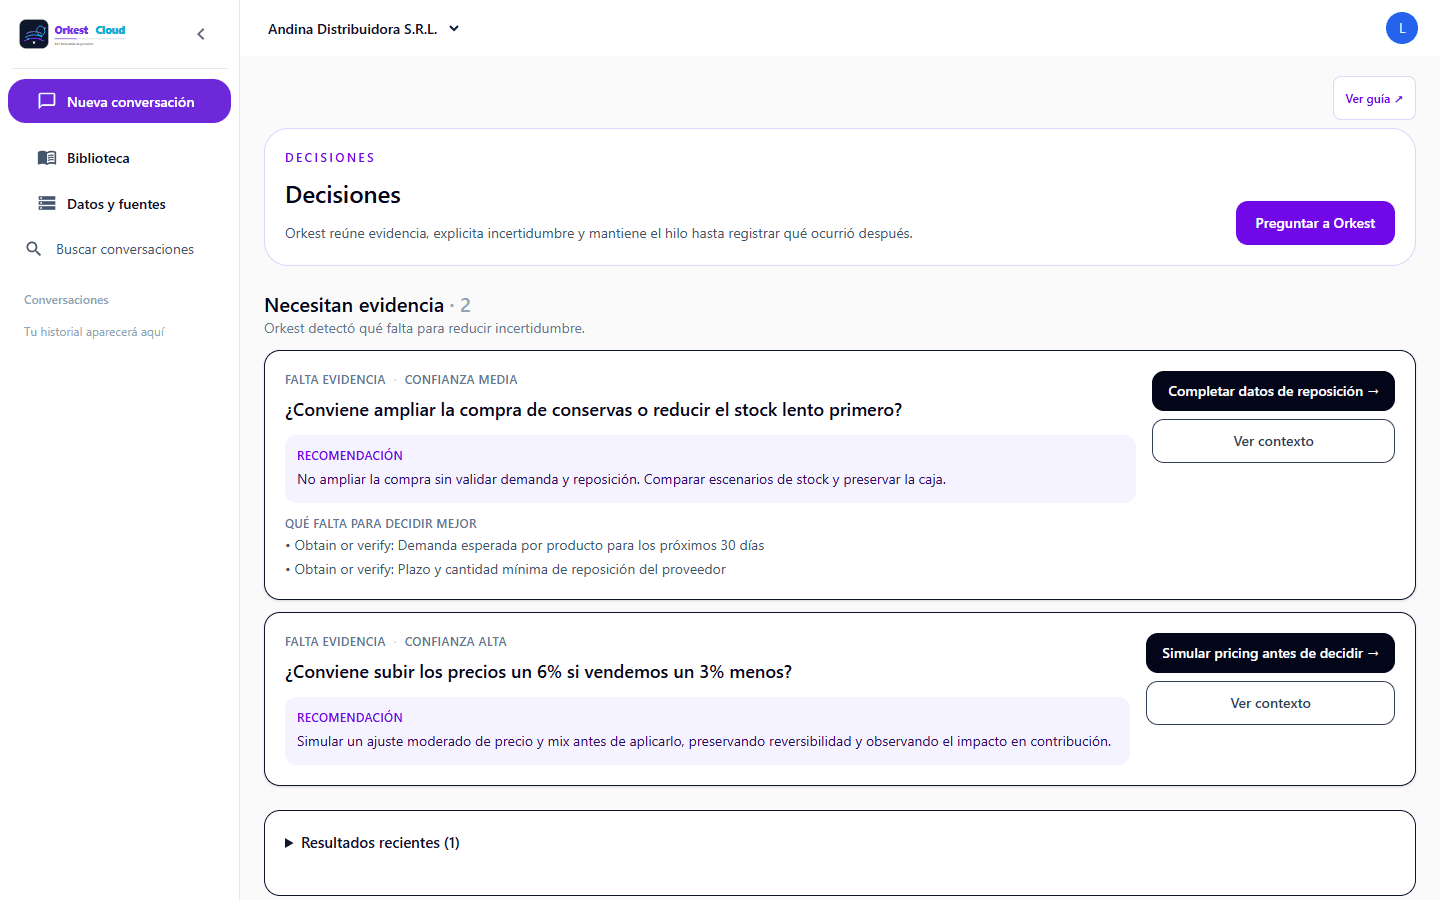Click the 'QUÉ FALTA PARA DECIDIR MEJOR' label
Screen dimensions: 1440x900
point(381,524)
